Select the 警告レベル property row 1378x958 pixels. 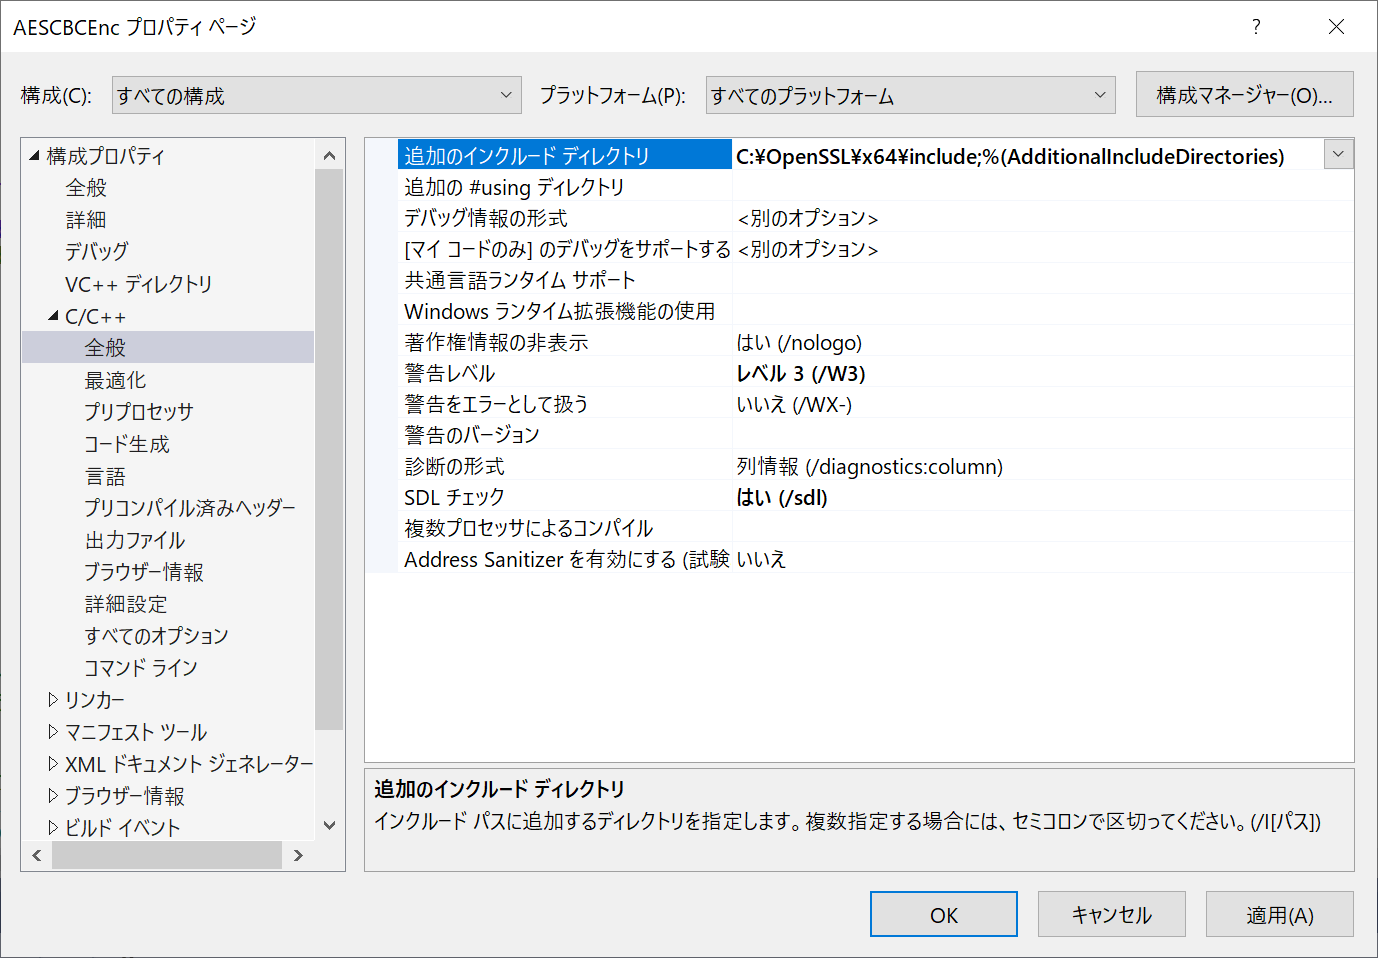(560, 373)
